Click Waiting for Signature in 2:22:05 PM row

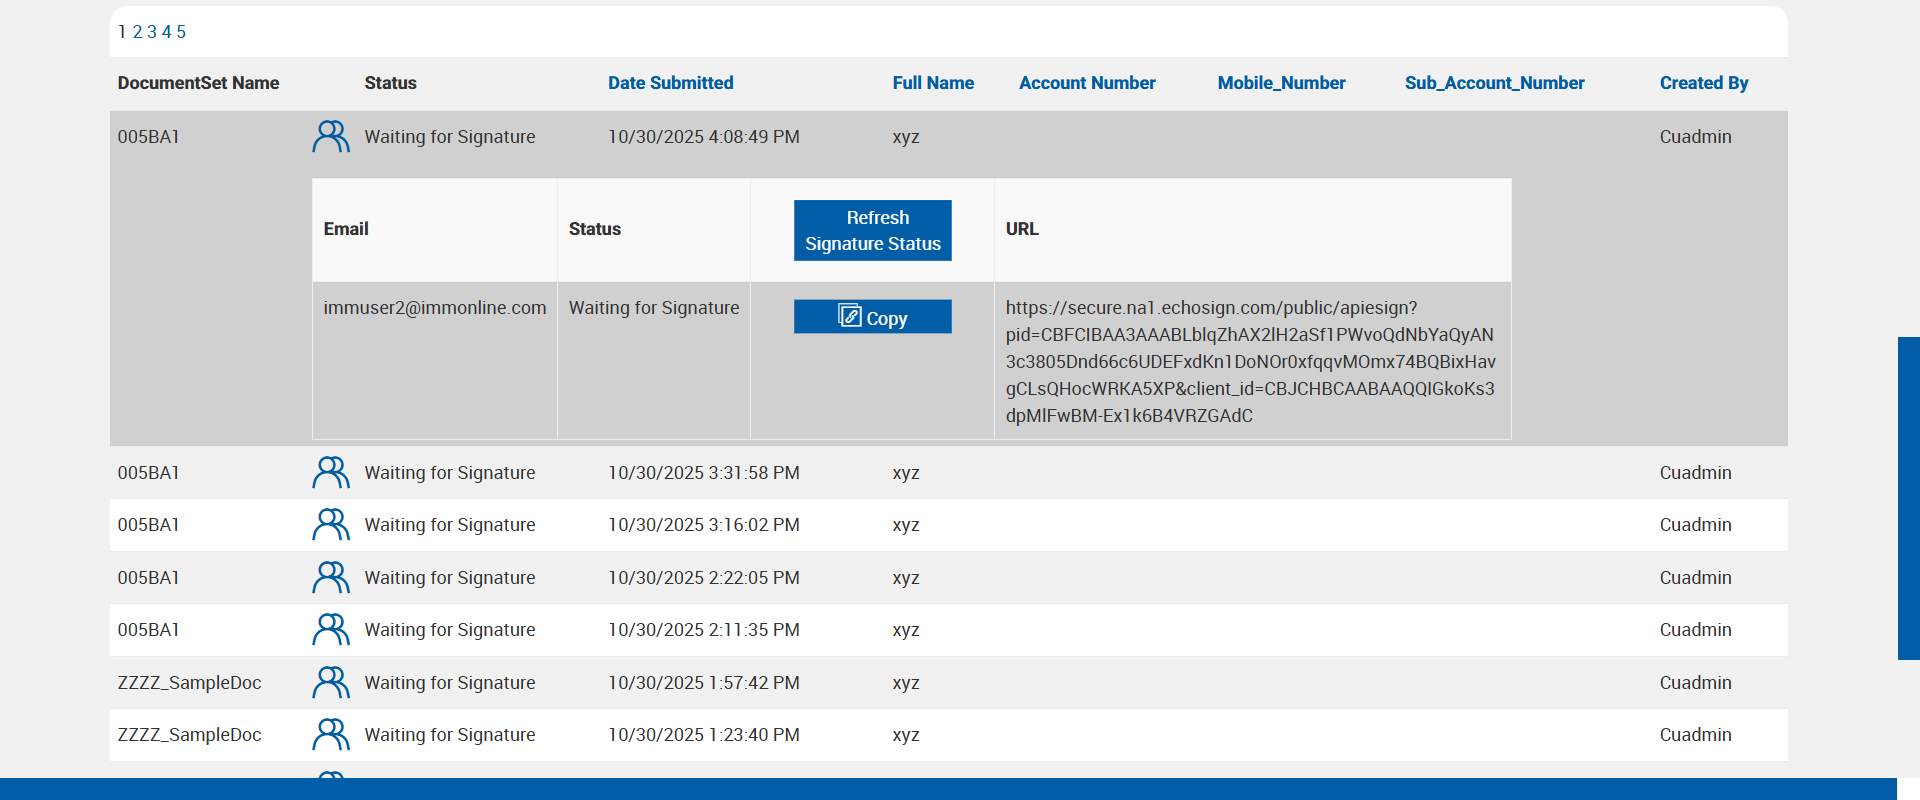click(x=450, y=578)
